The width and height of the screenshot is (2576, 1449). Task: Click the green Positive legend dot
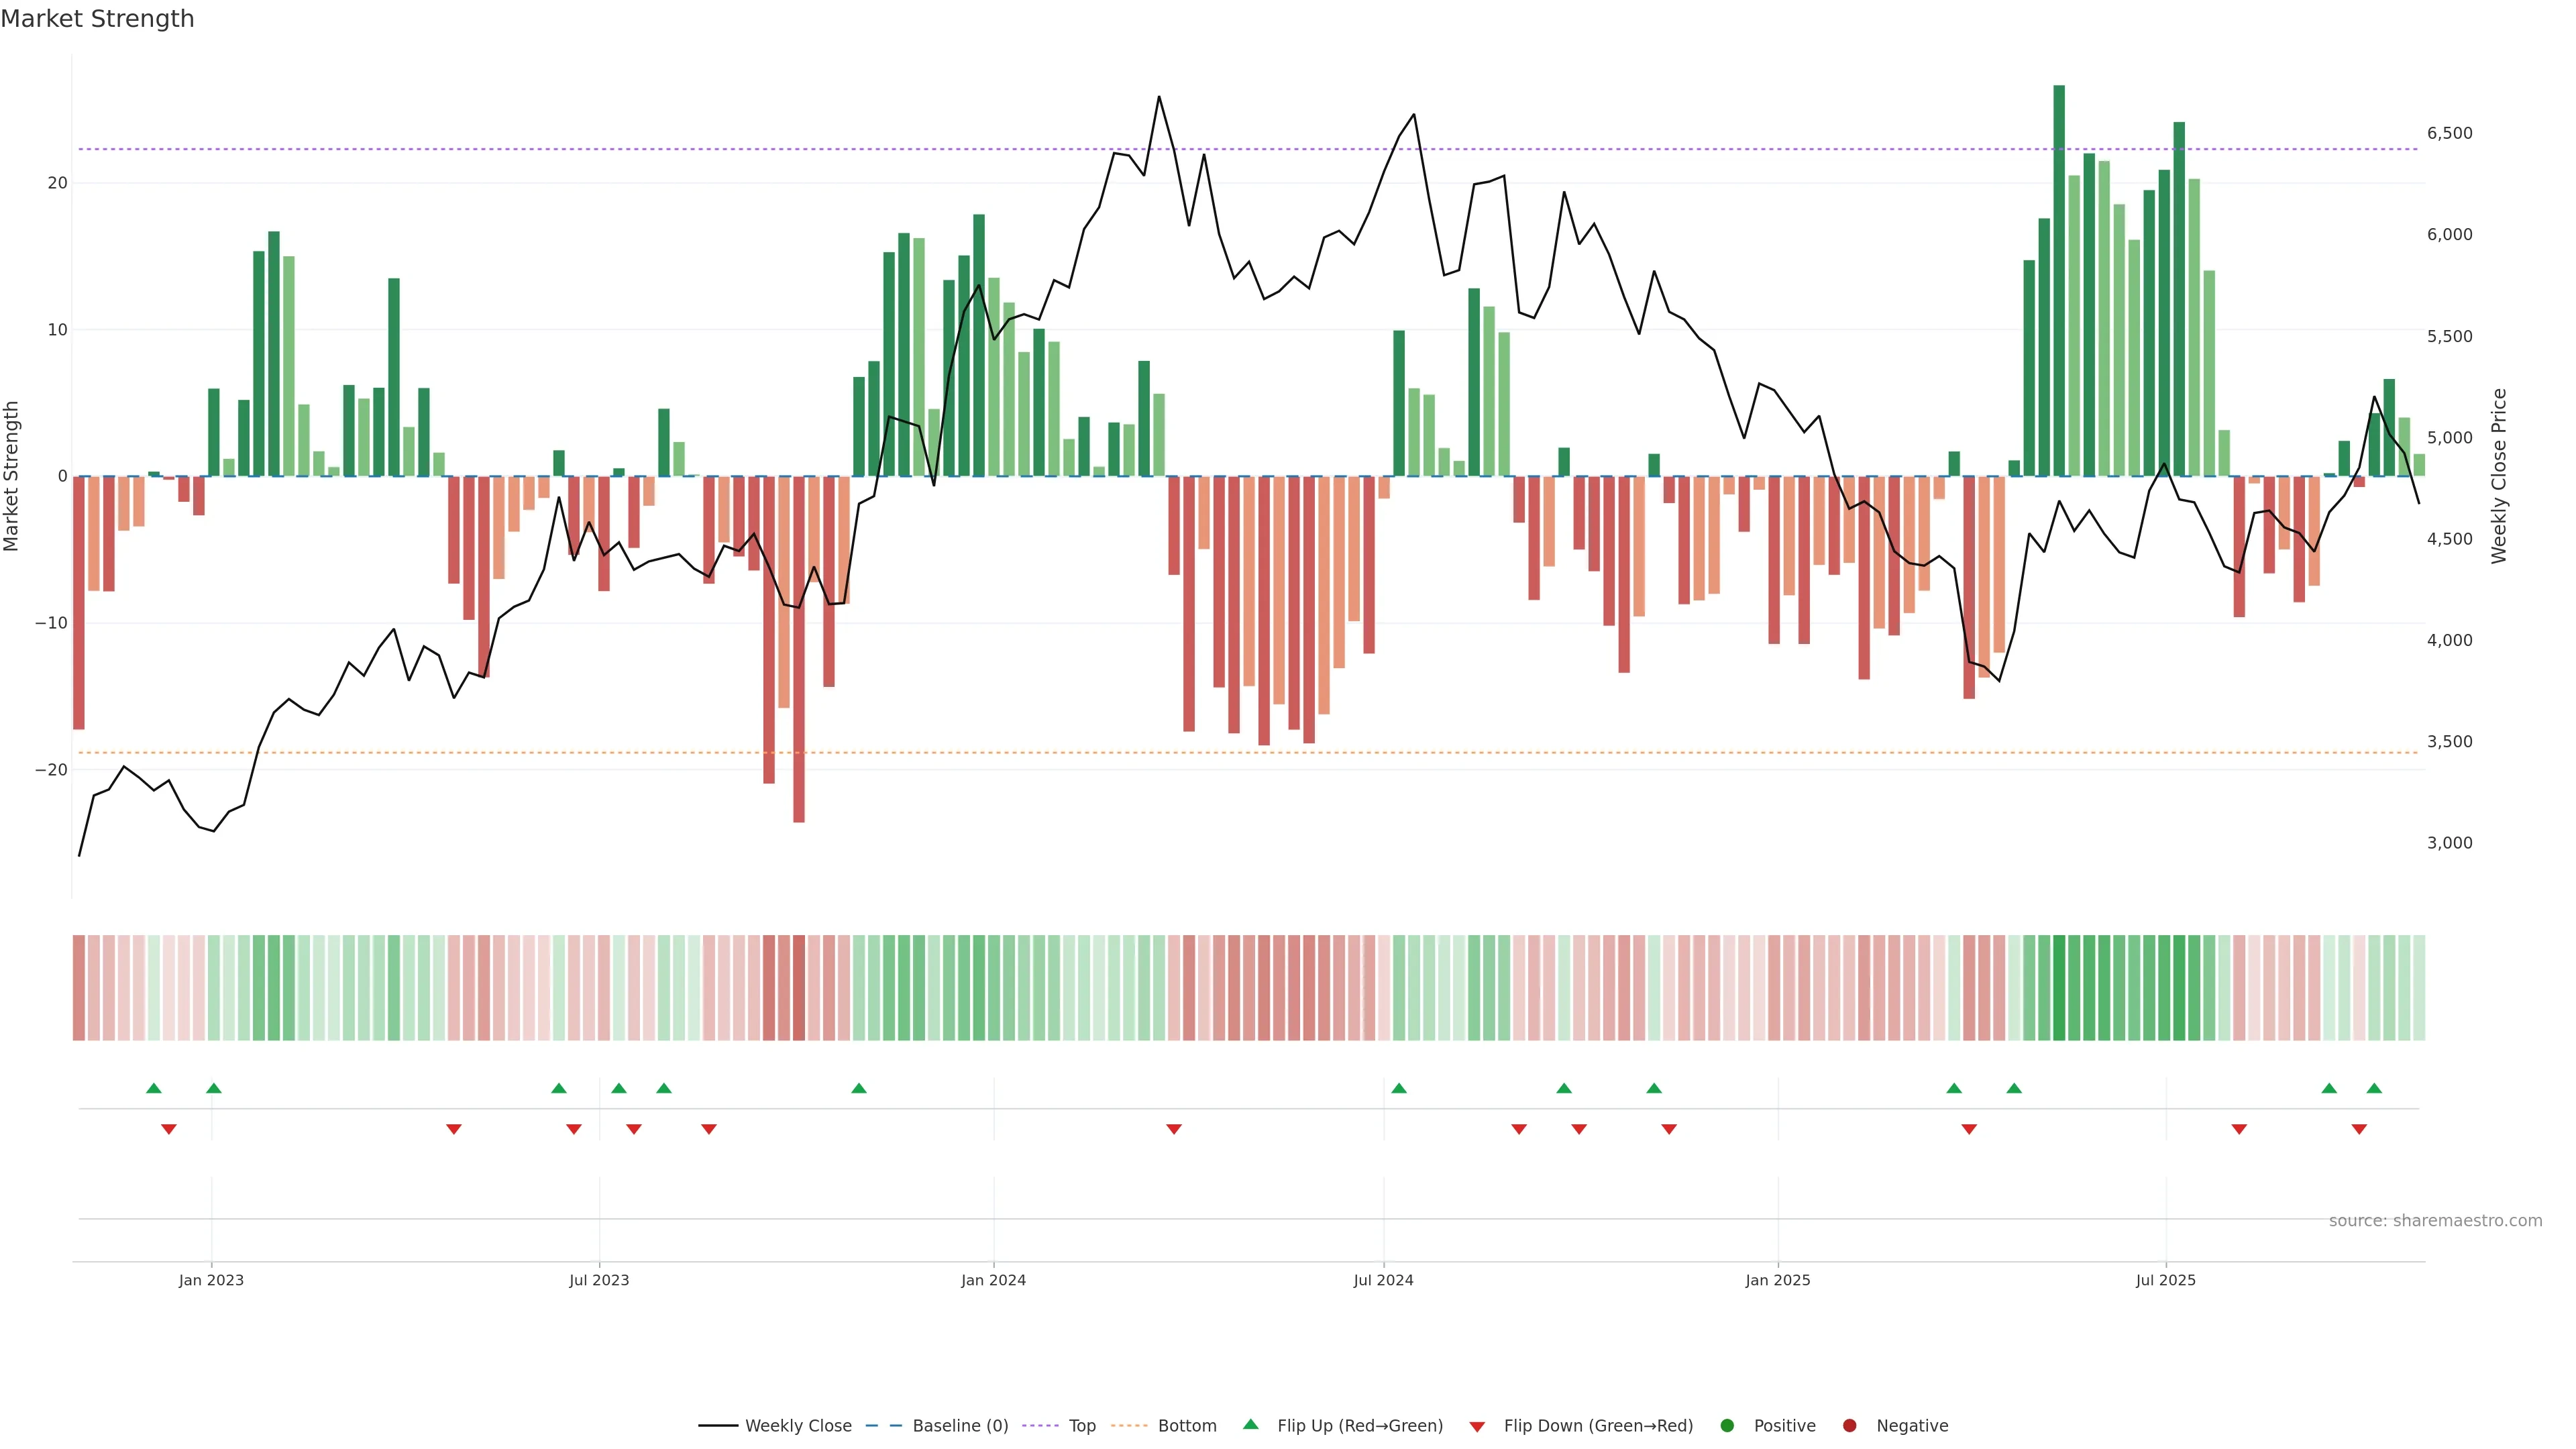[x=1727, y=1426]
